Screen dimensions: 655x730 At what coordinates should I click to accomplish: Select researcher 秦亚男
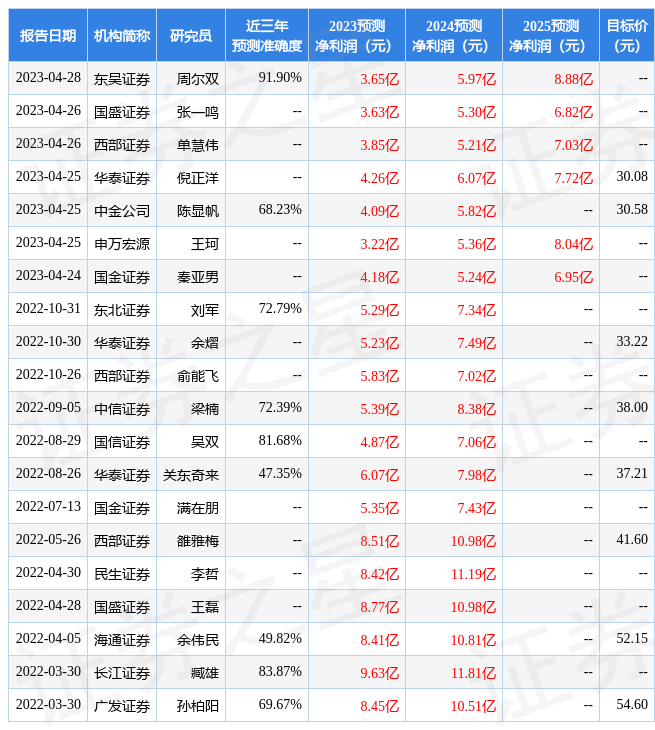point(198,277)
